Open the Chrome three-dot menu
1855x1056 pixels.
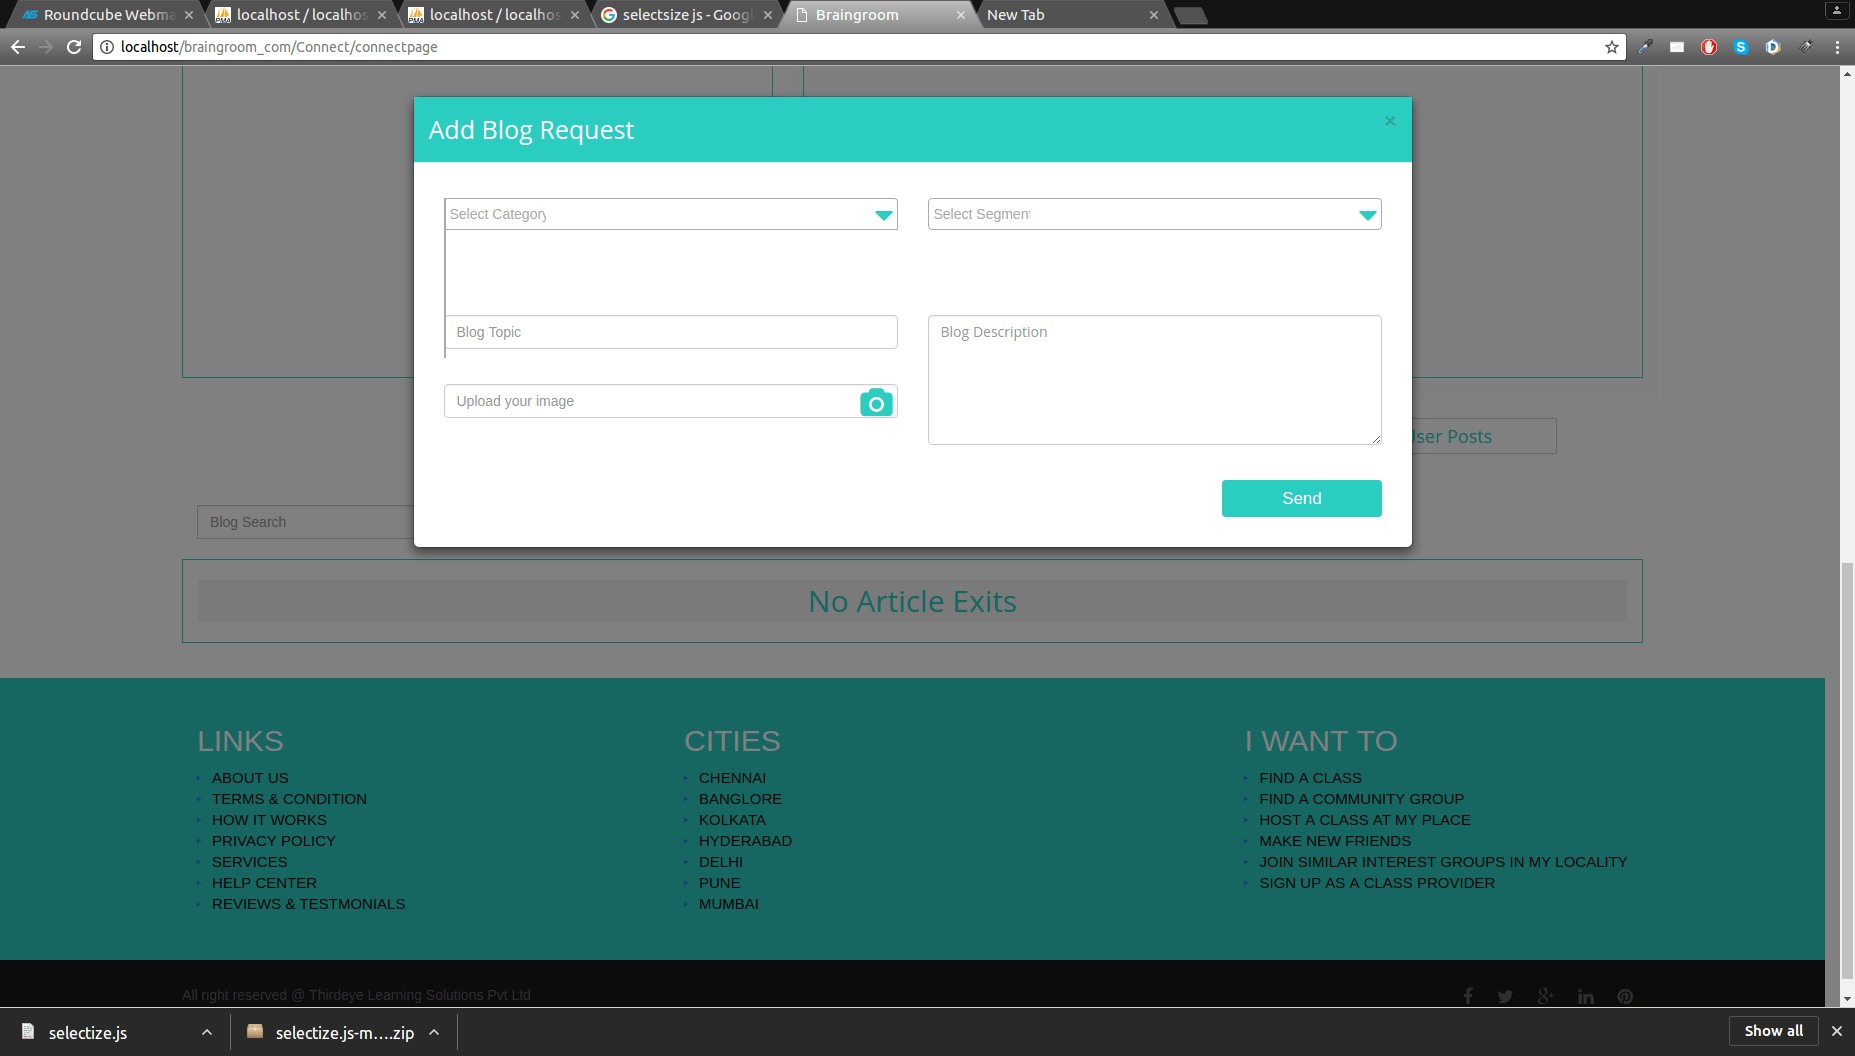[1837, 46]
